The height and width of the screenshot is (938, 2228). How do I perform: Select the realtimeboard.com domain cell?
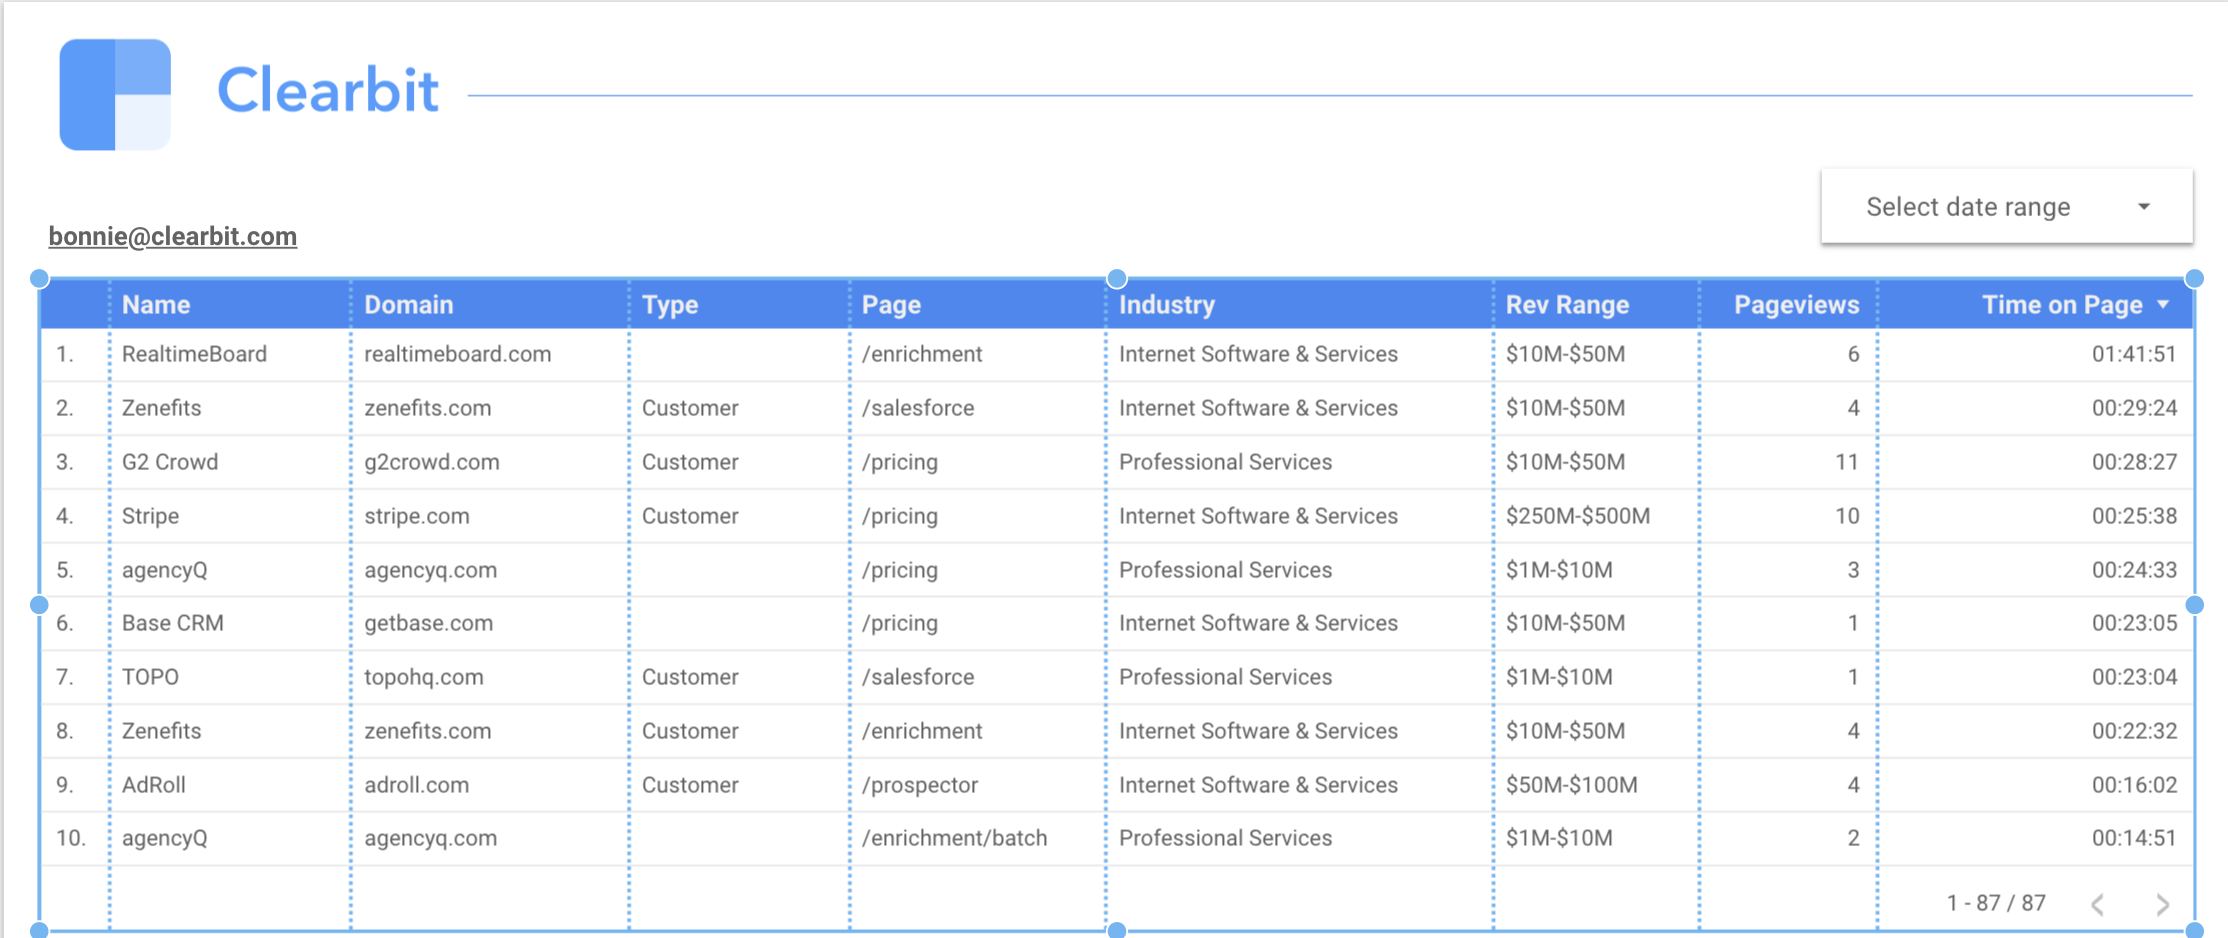pyautogui.click(x=458, y=354)
